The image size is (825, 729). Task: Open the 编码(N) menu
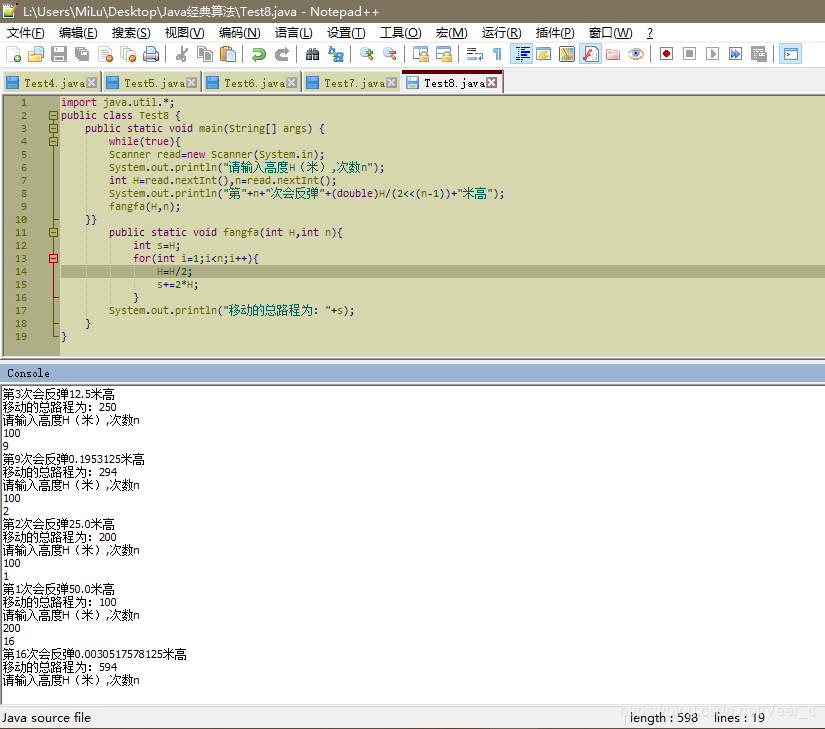[x=239, y=33]
